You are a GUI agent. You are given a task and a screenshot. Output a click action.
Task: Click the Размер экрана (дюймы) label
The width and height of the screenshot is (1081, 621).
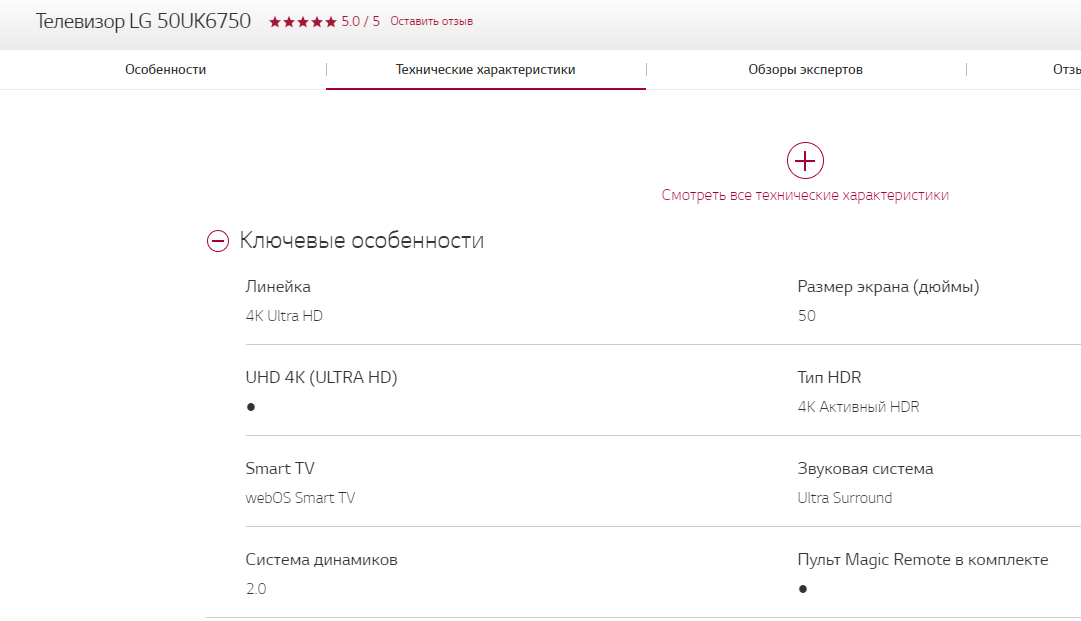(x=888, y=287)
